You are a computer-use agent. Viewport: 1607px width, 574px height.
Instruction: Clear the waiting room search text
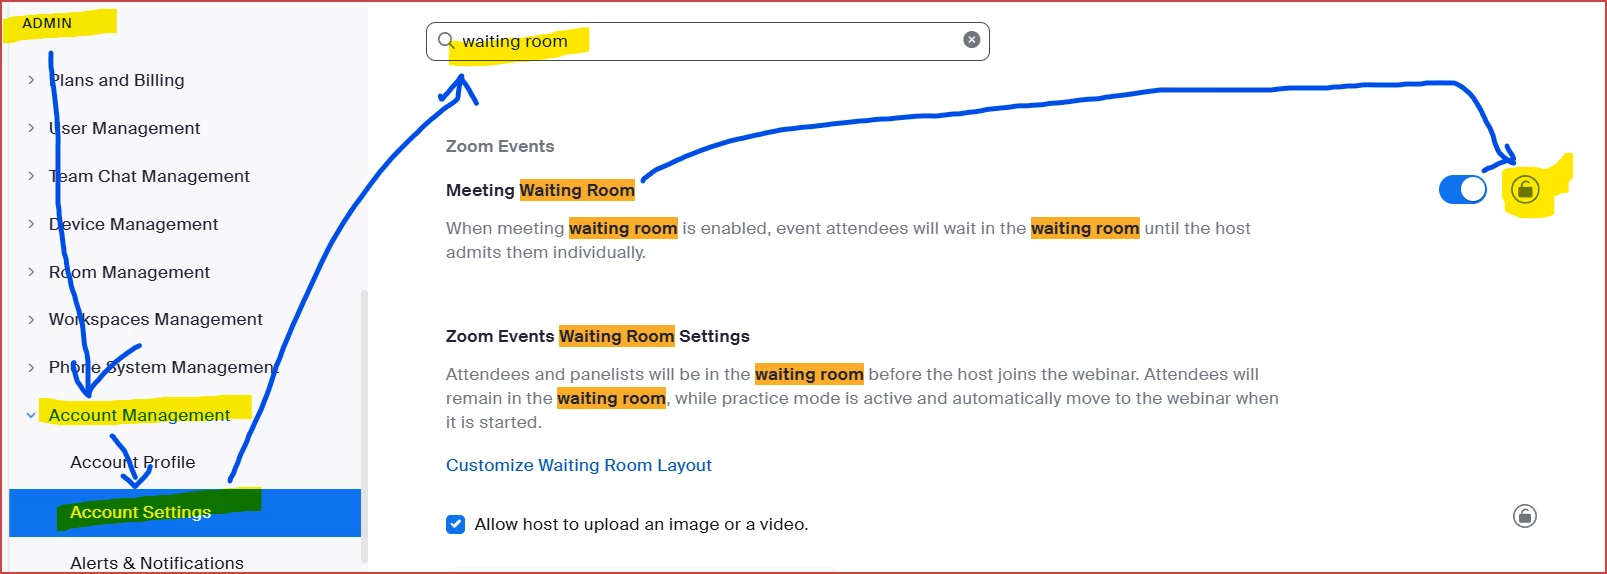pyautogui.click(x=971, y=40)
